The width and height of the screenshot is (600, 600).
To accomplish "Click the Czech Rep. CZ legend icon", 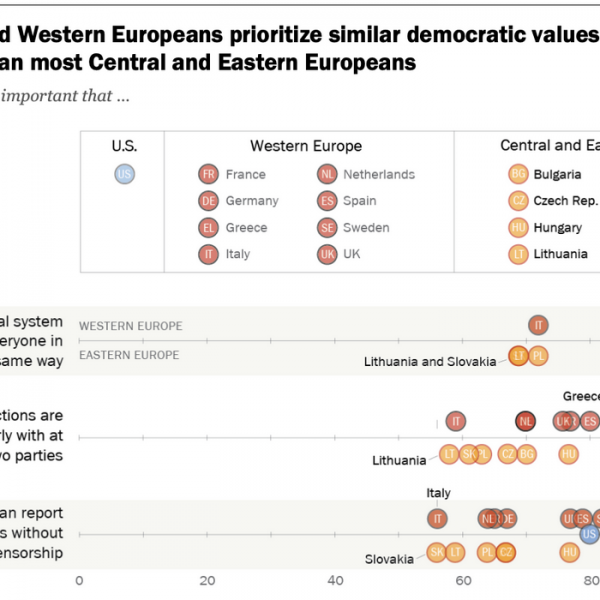I will (x=518, y=201).
